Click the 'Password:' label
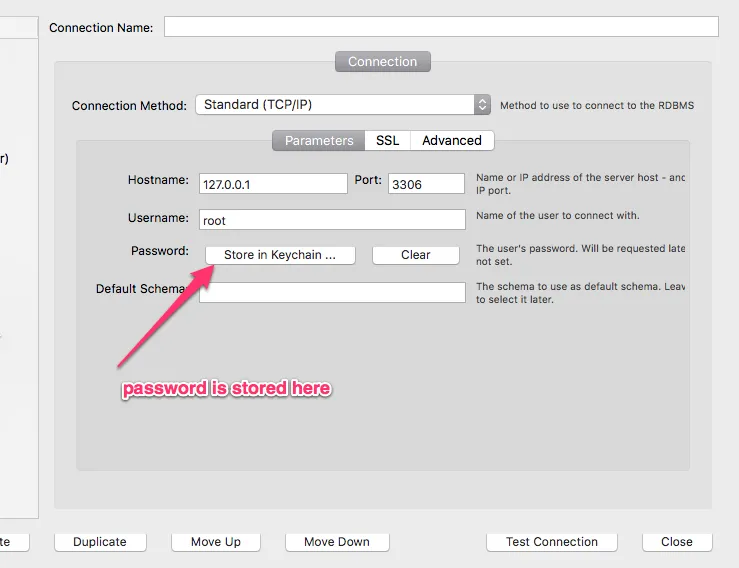Image resolution: width=739 pixels, height=568 pixels. click(x=160, y=251)
